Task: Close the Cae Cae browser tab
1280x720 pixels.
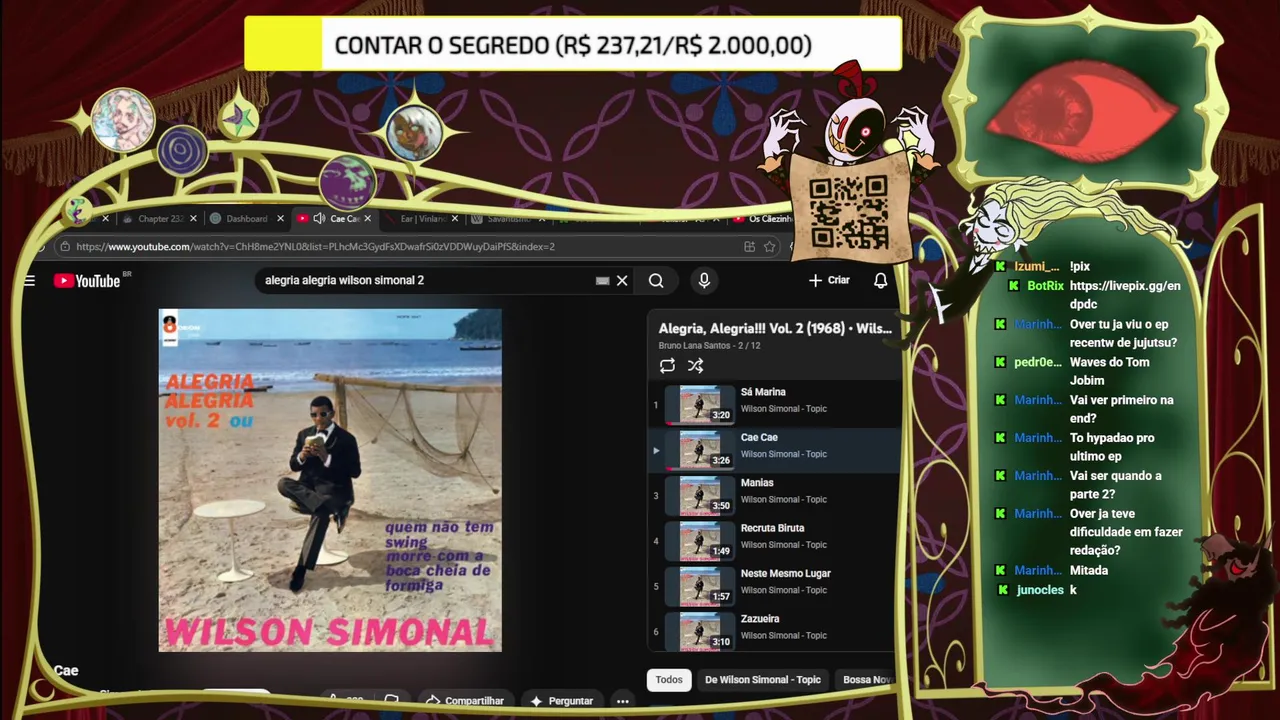Action: (367, 219)
